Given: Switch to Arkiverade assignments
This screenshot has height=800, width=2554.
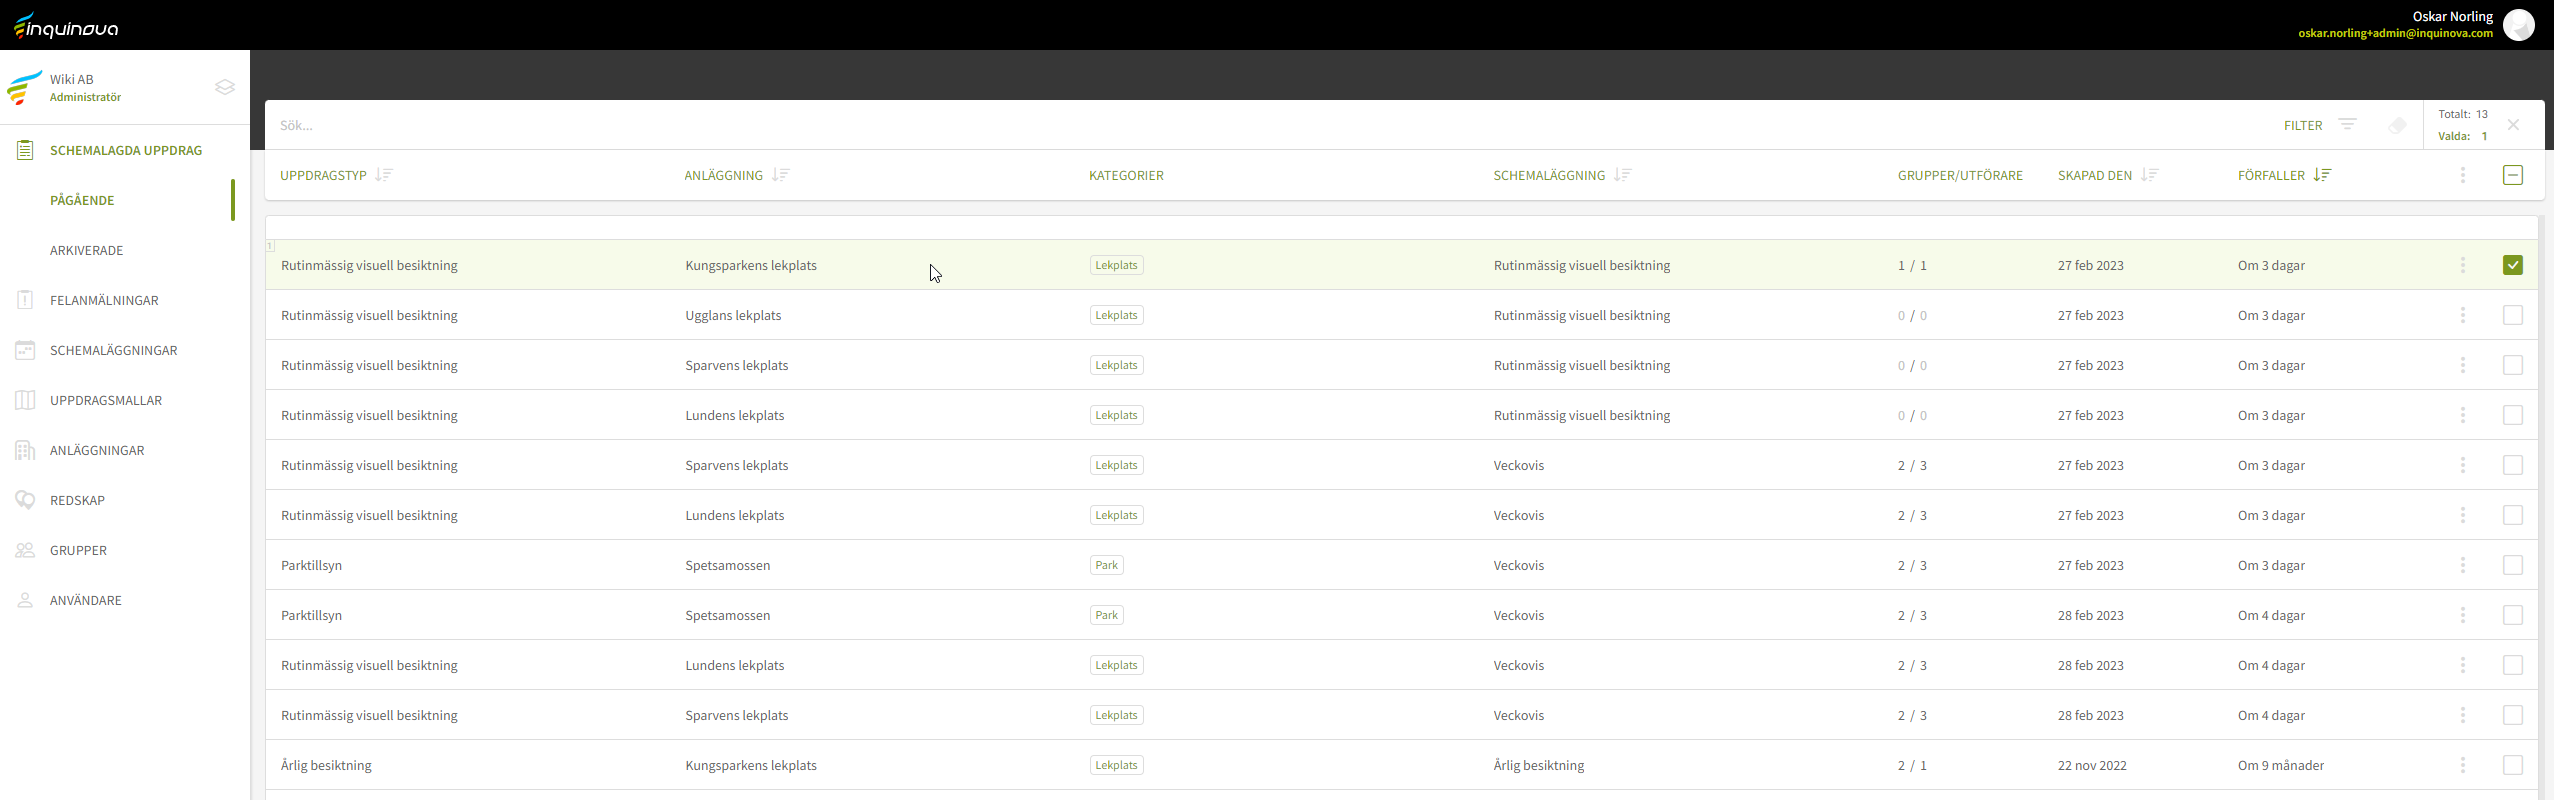Looking at the screenshot, I should click(87, 250).
